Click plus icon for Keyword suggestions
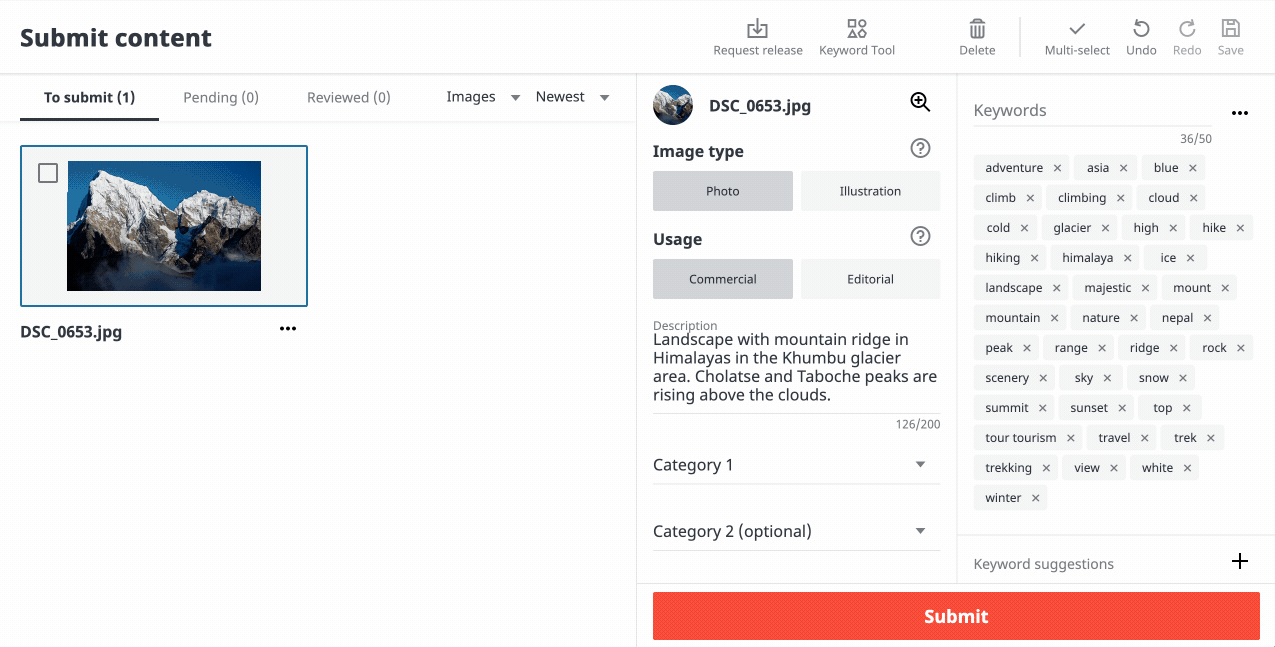Viewport: 1275px width, 647px height. [x=1239, y=561]
